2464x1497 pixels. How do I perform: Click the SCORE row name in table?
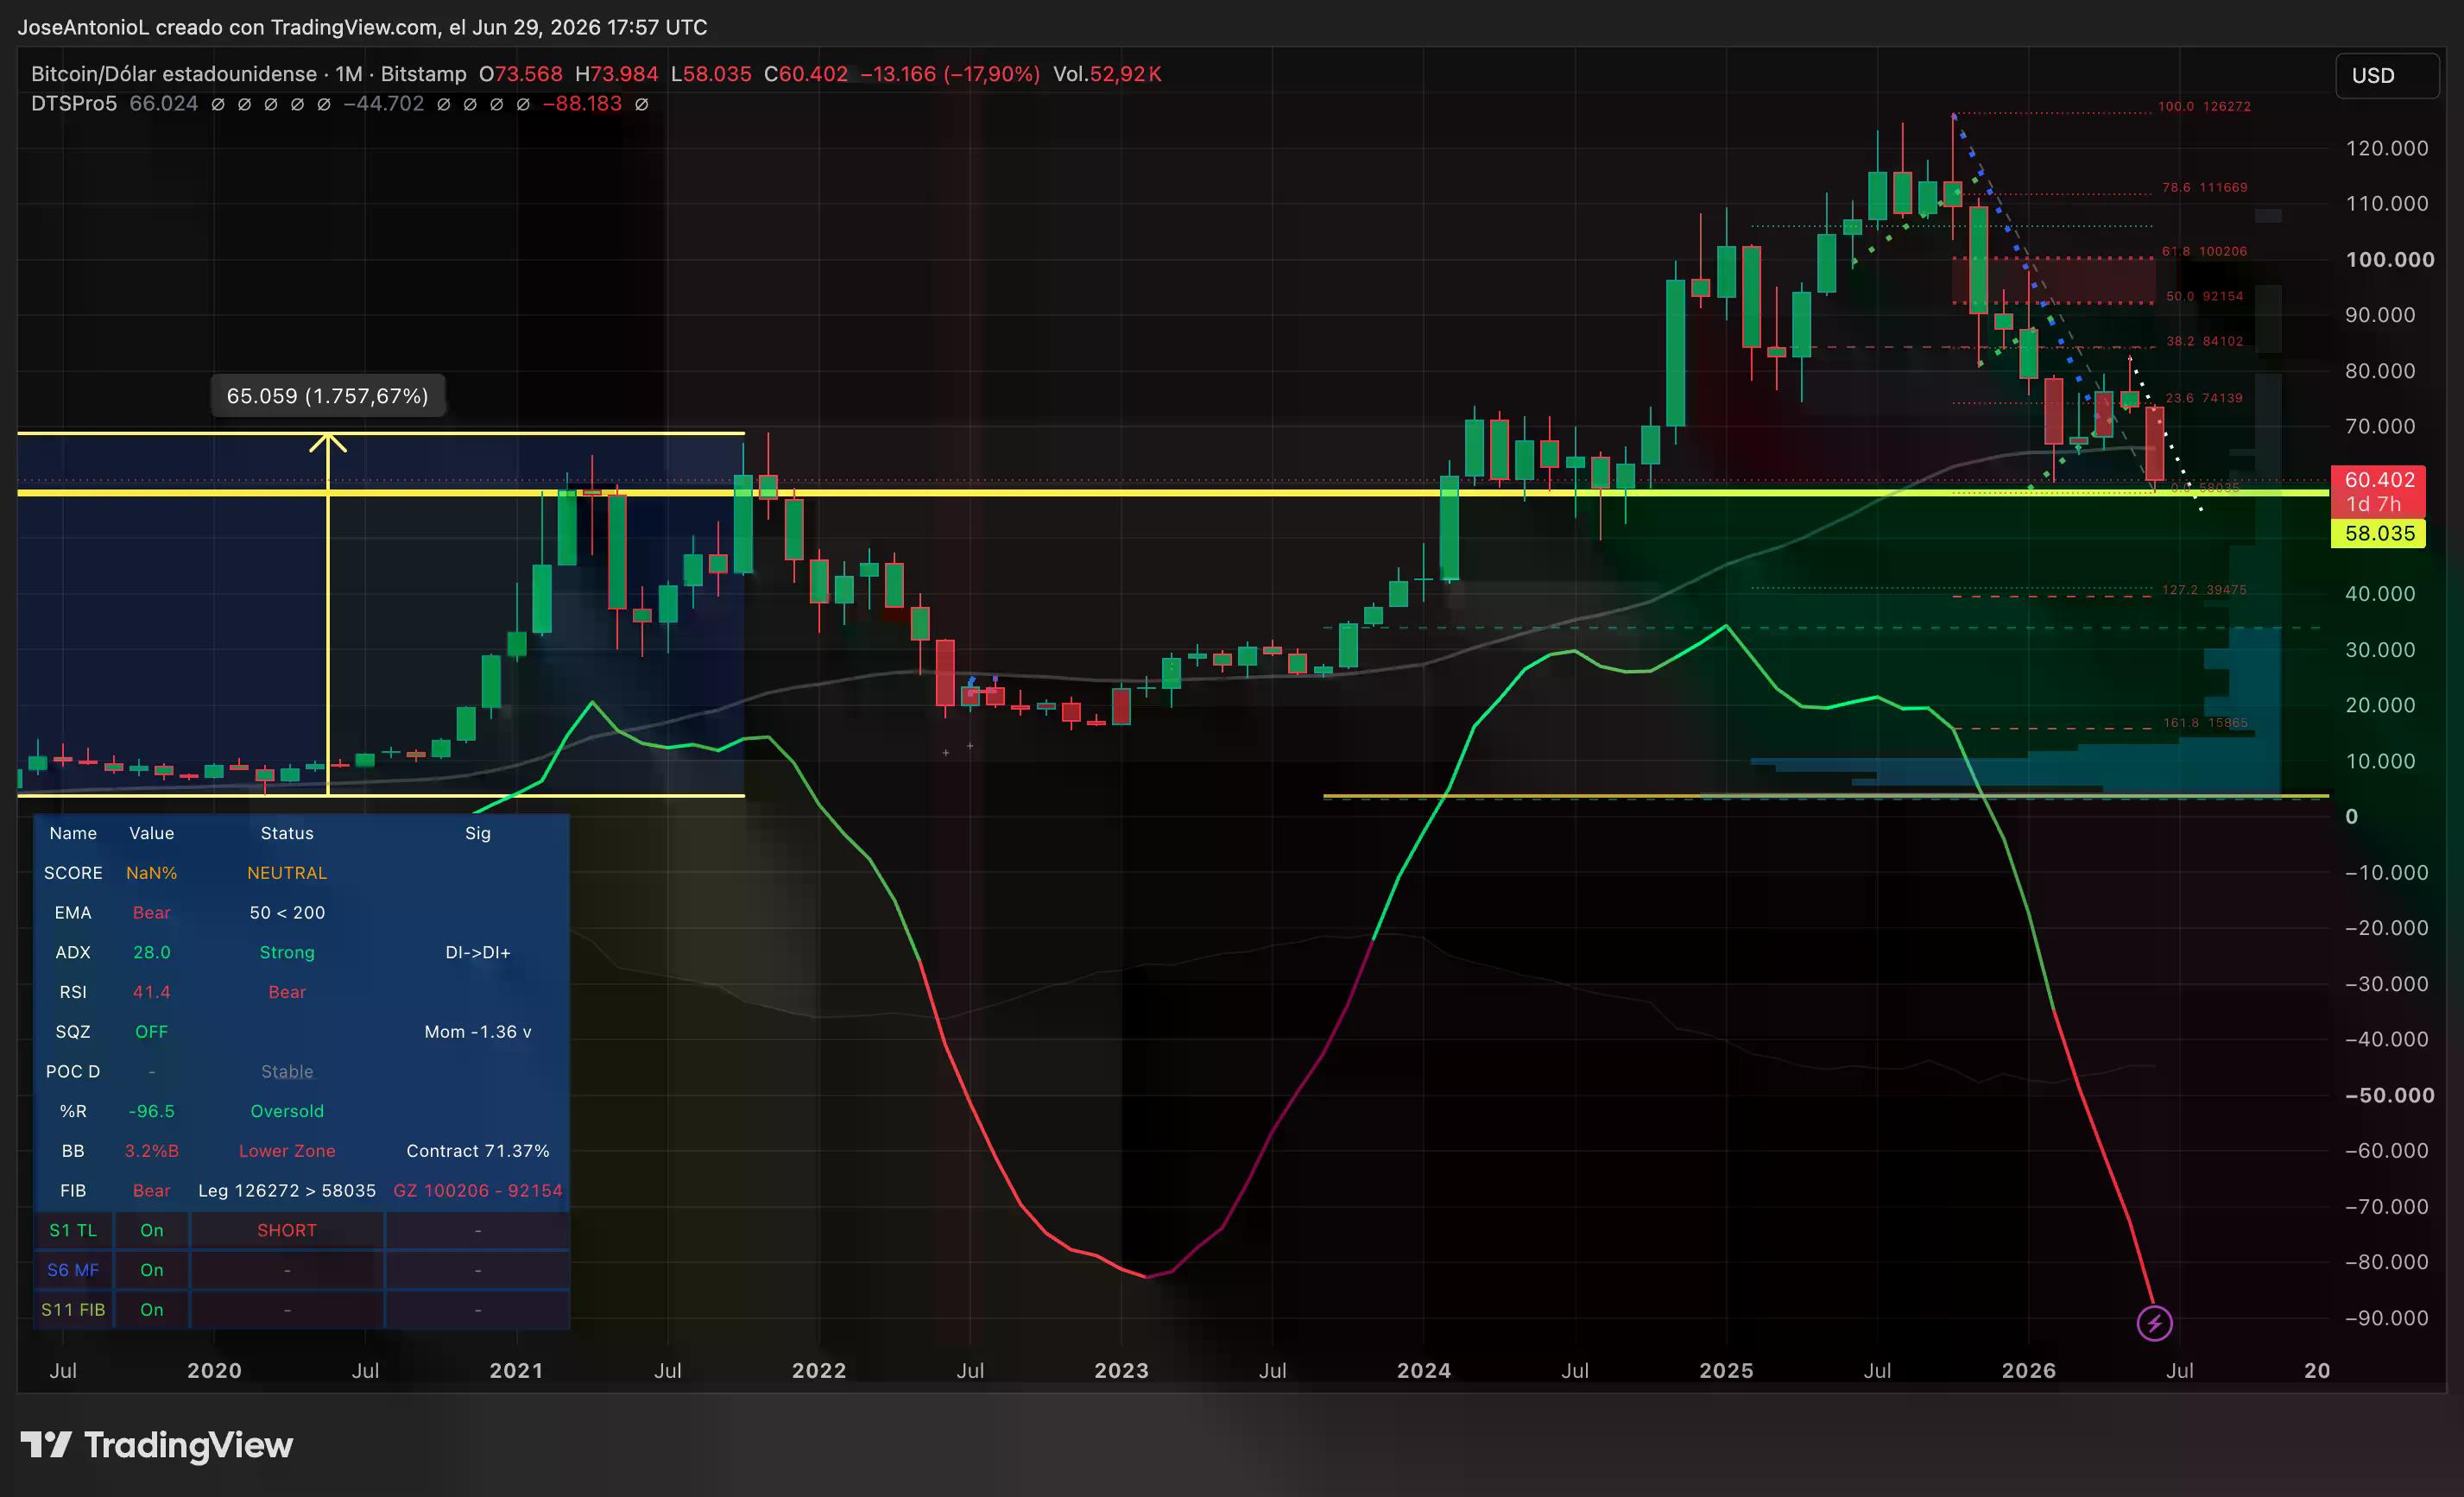[x=73, y=873]
